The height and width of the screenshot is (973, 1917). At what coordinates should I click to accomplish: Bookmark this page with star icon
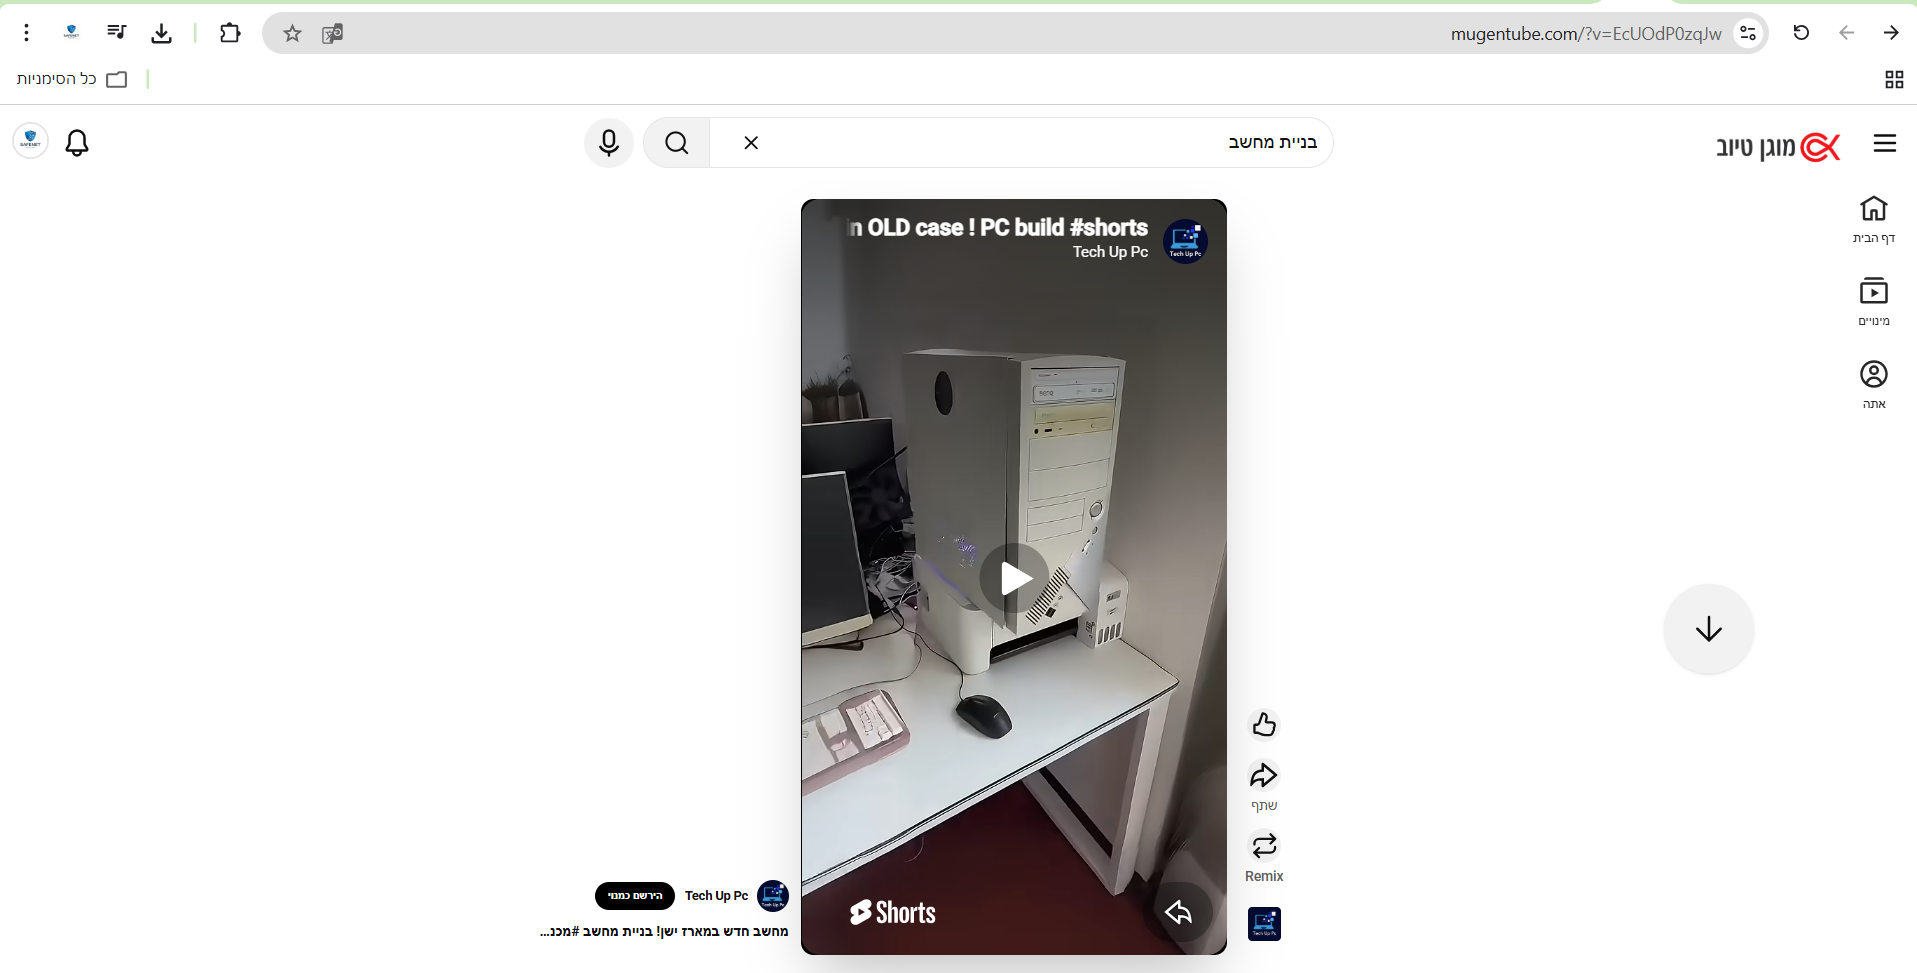(x=292, y=34)
